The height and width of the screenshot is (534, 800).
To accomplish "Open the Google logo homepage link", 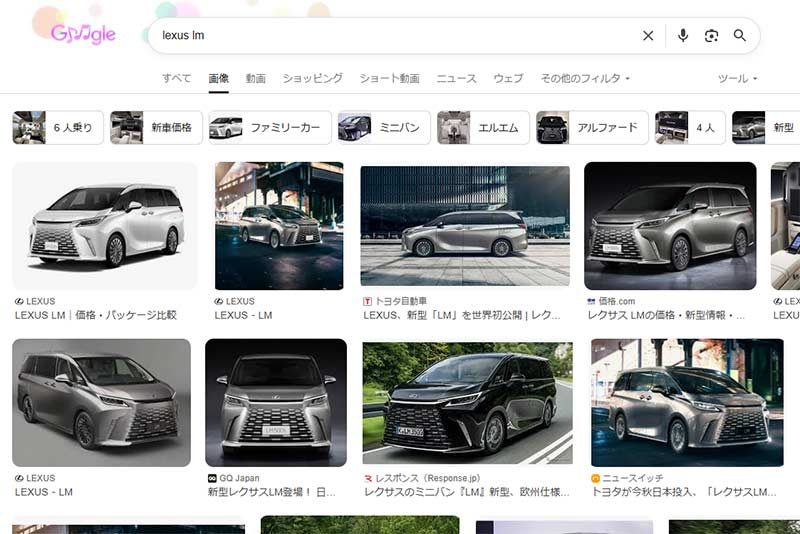I will [83, 34].
